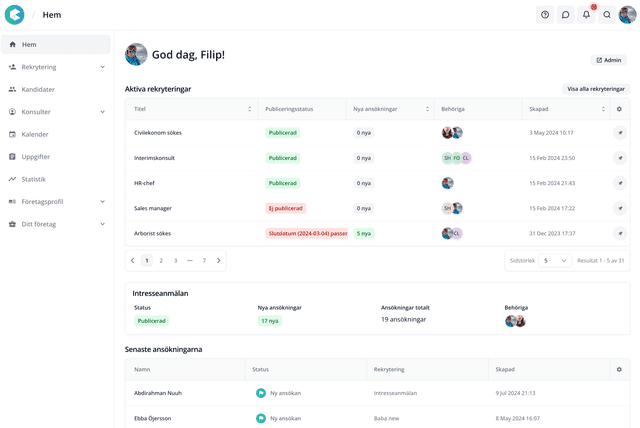This screenshot has height=428, width=640.
Task: Open the user profile avatar menu
Action: [x=627, y=15]
